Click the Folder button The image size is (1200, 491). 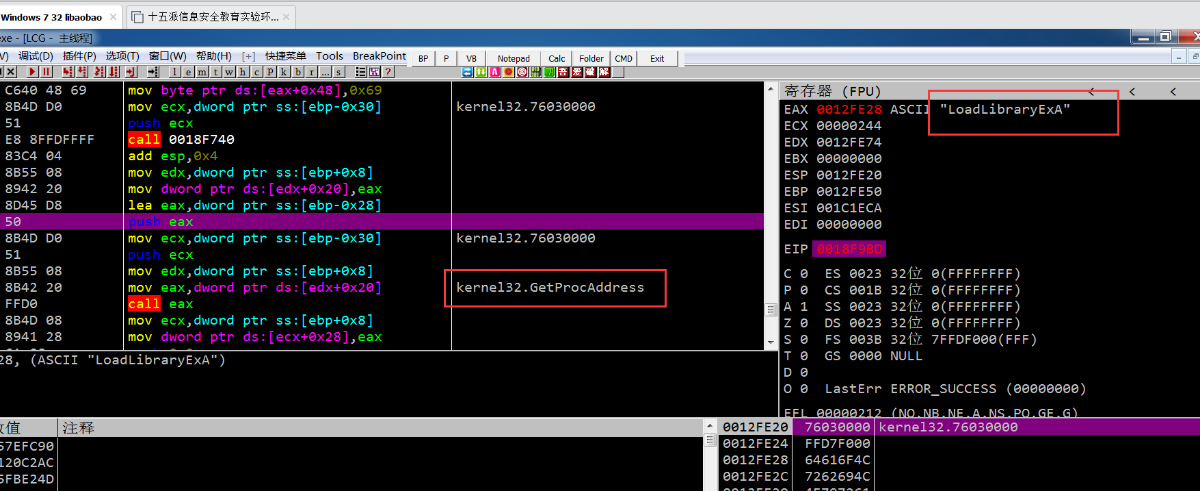tap(591, 58)
